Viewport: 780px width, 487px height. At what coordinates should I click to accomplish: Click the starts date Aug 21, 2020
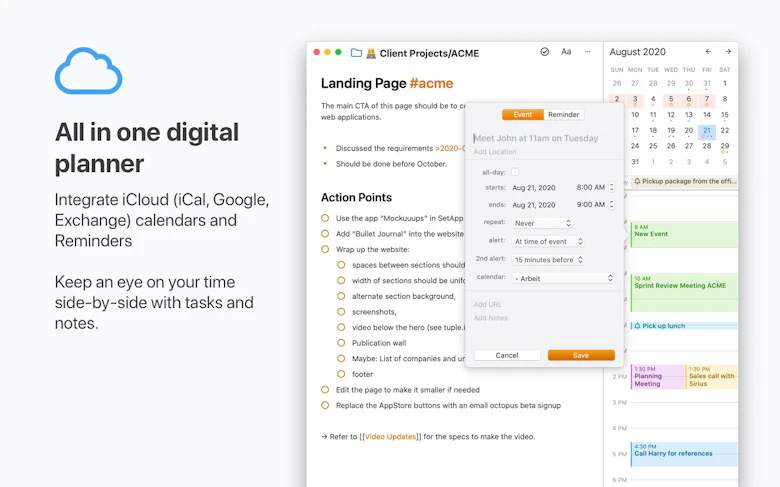point(534,188)
